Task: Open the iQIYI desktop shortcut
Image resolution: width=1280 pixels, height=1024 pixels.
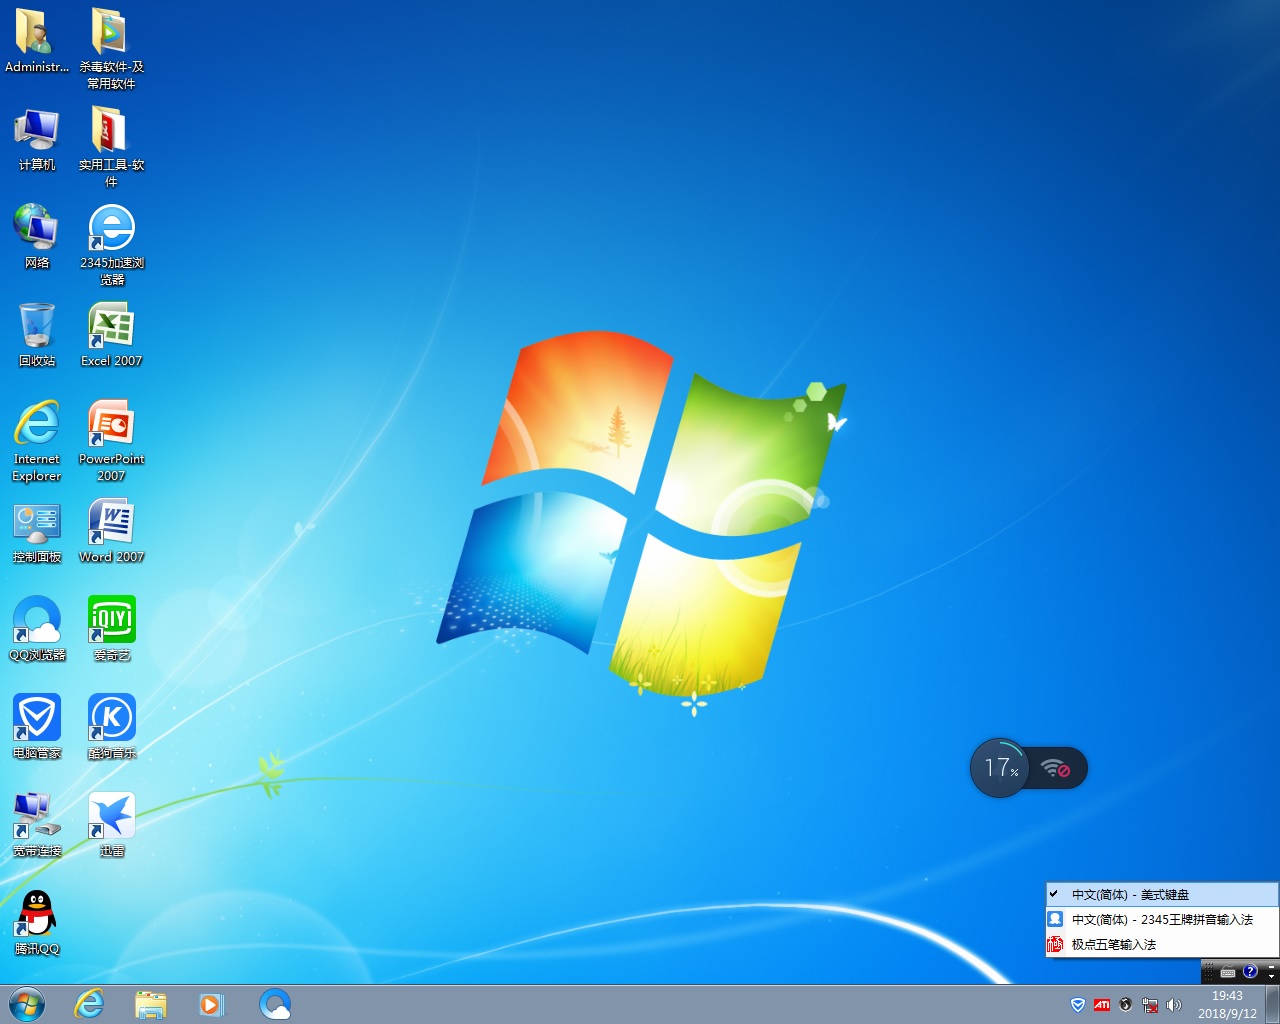Action: (x=111, y=621)
